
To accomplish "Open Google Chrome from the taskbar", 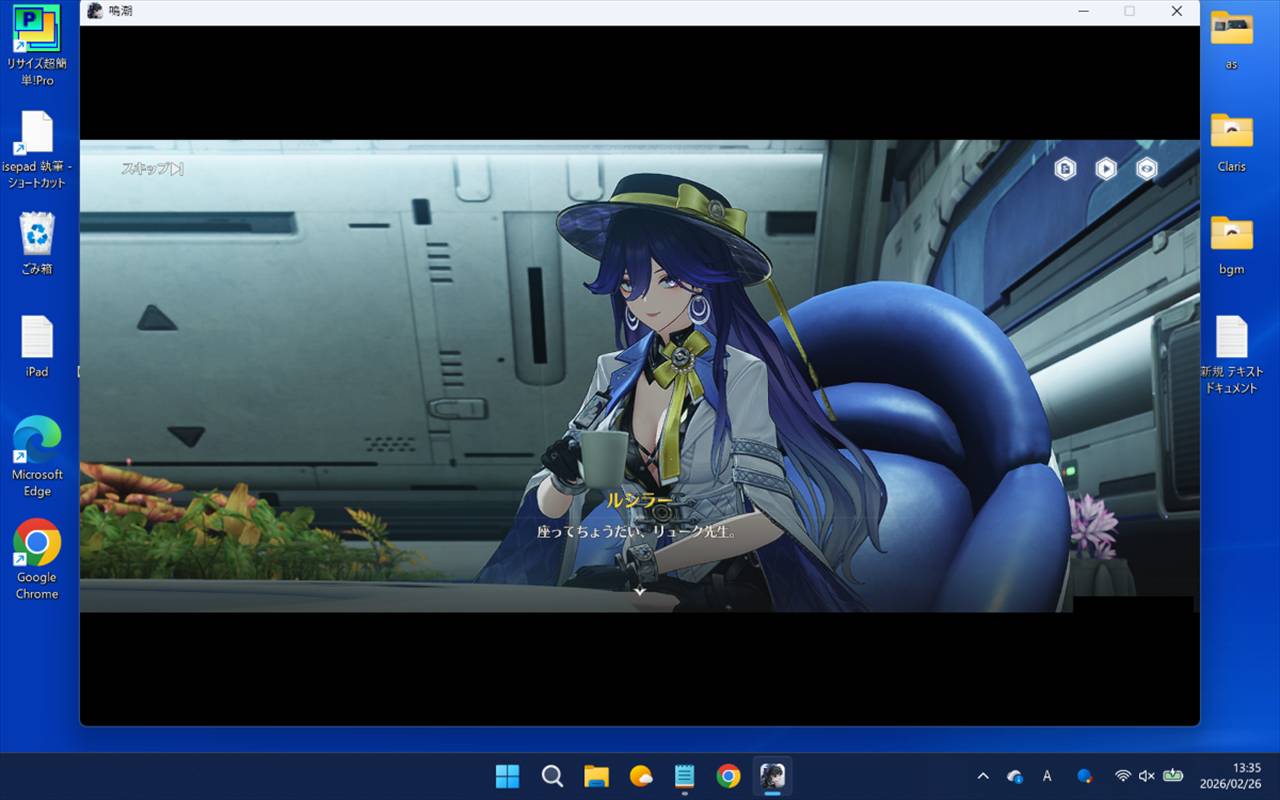I will click(728, 776).
